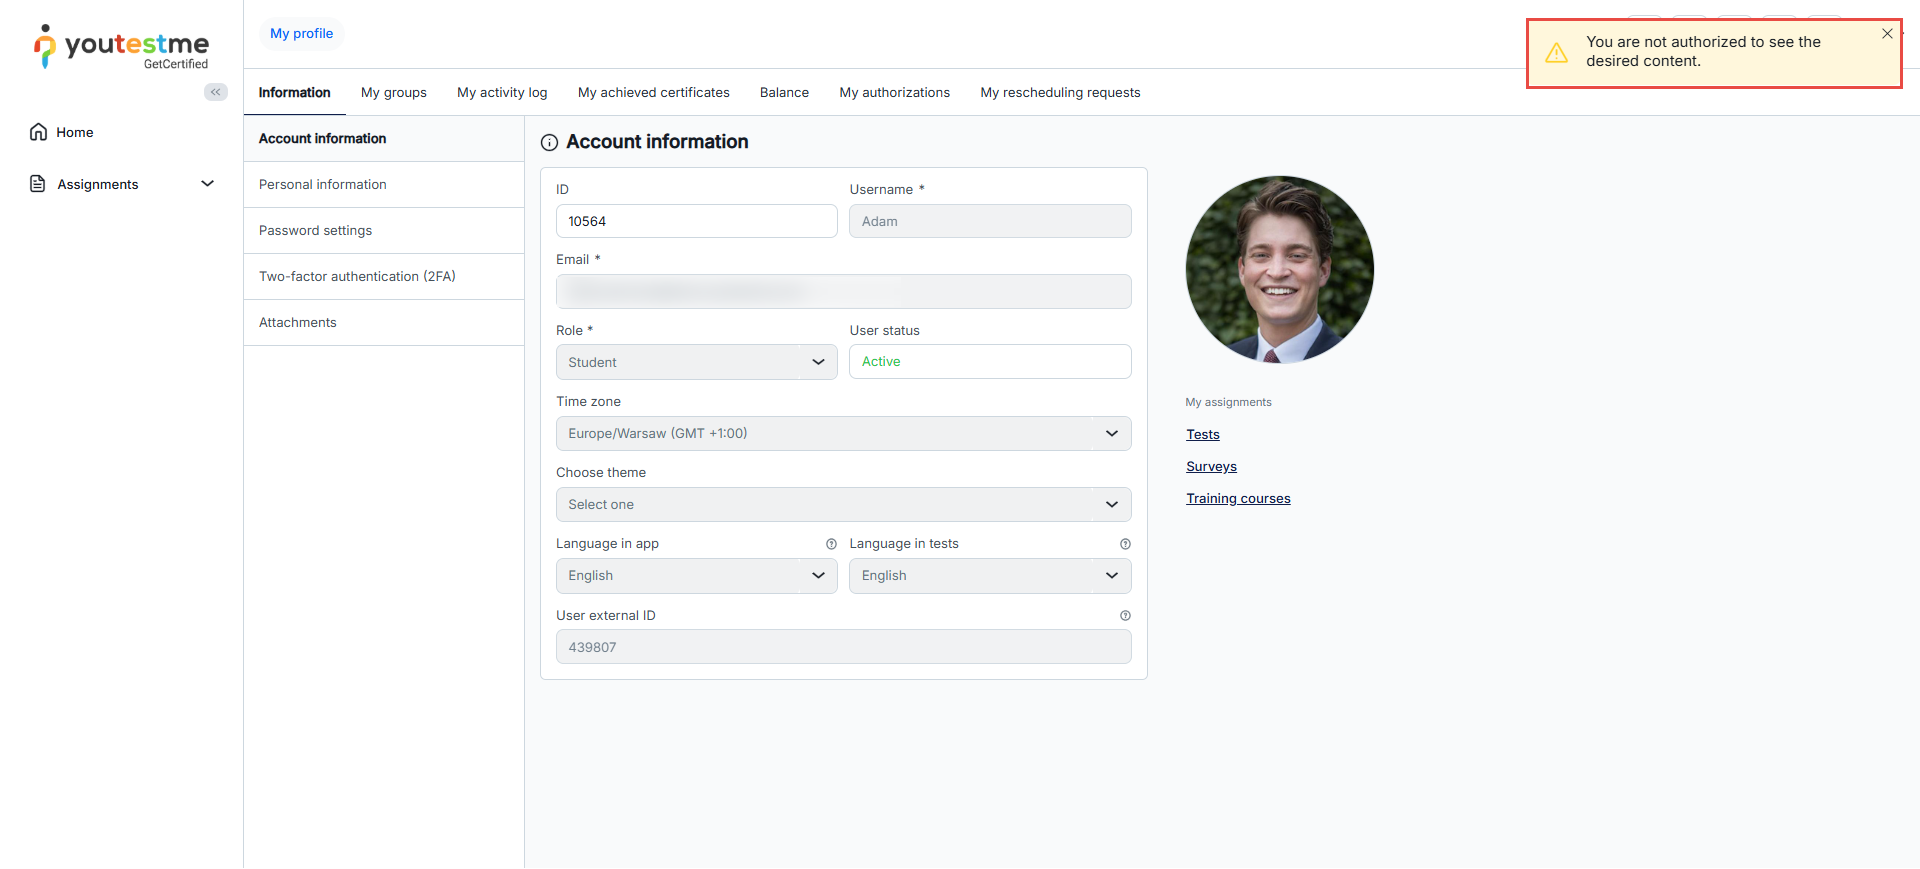The height and width of the screenshot is (869, 1920).
Task: Open Password settings section
Action: (315, 231)
